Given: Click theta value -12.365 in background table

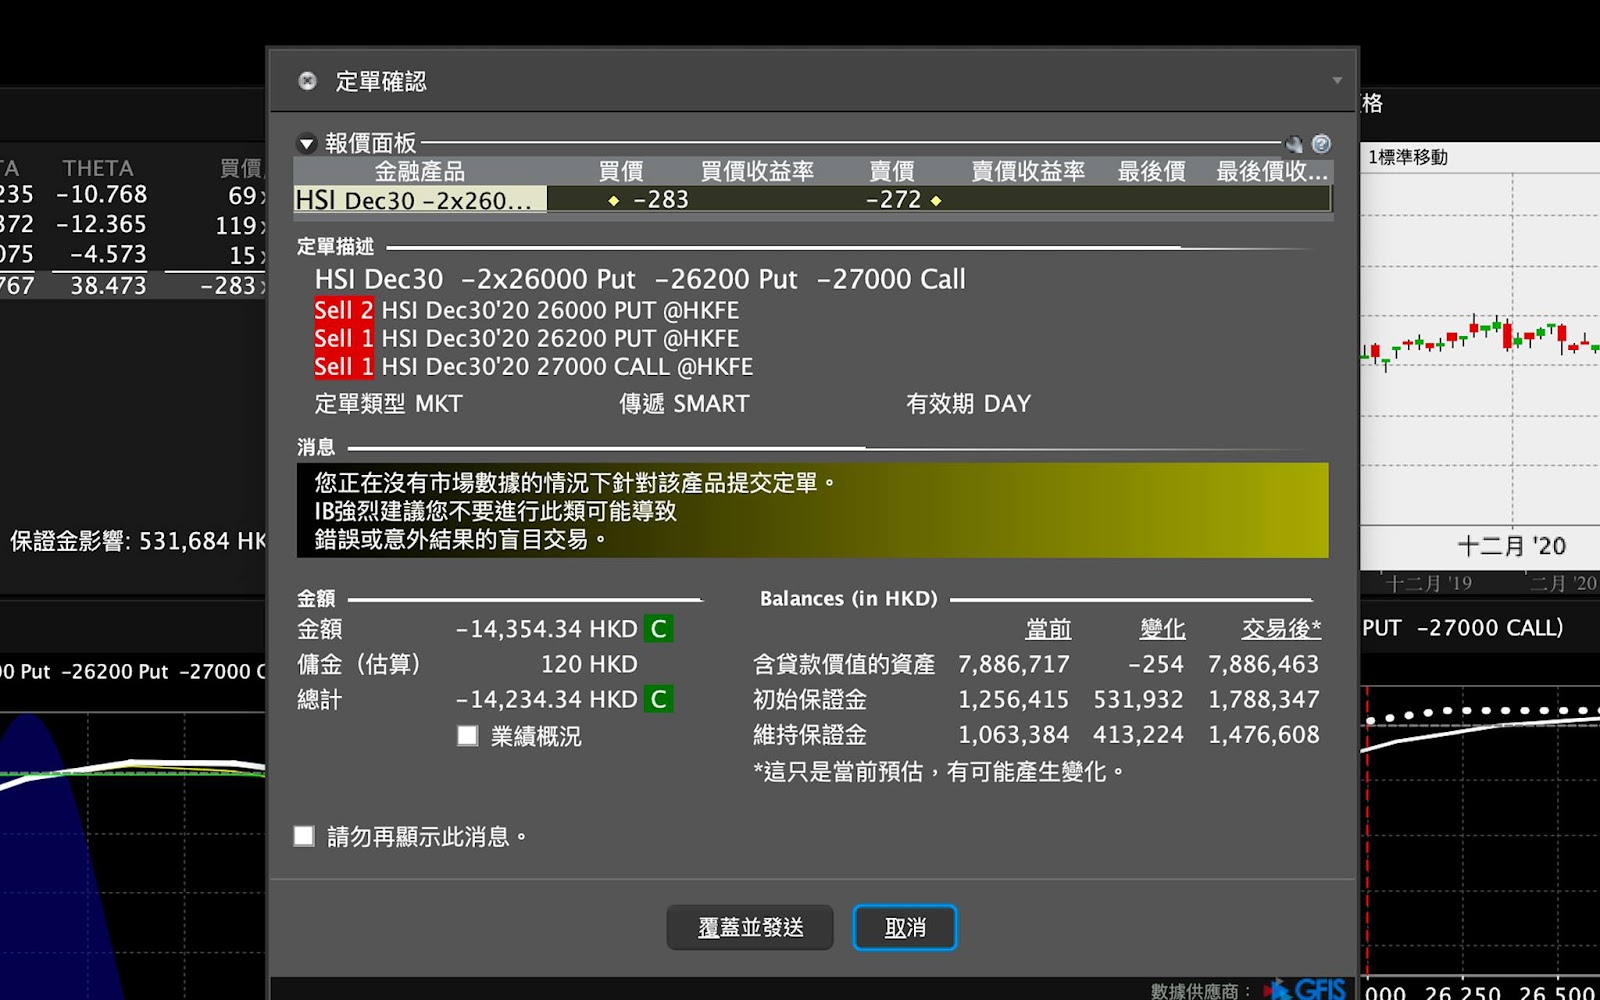Looking at the screenshot, I should [x=102, y=224].
